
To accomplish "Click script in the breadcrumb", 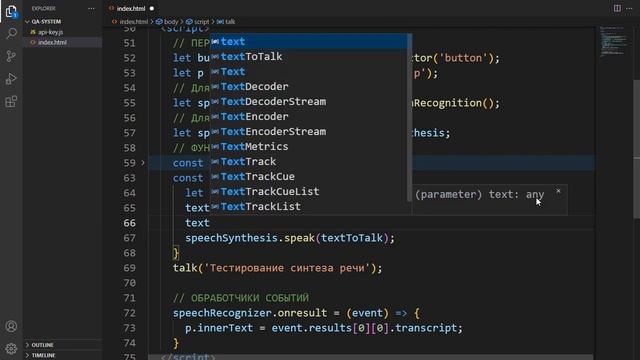I will (x=201, y=22).
